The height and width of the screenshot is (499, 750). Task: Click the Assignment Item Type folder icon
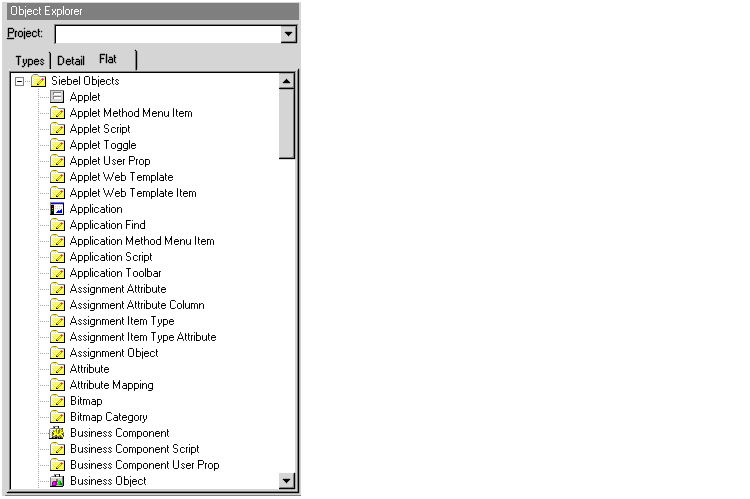[57, 321]
